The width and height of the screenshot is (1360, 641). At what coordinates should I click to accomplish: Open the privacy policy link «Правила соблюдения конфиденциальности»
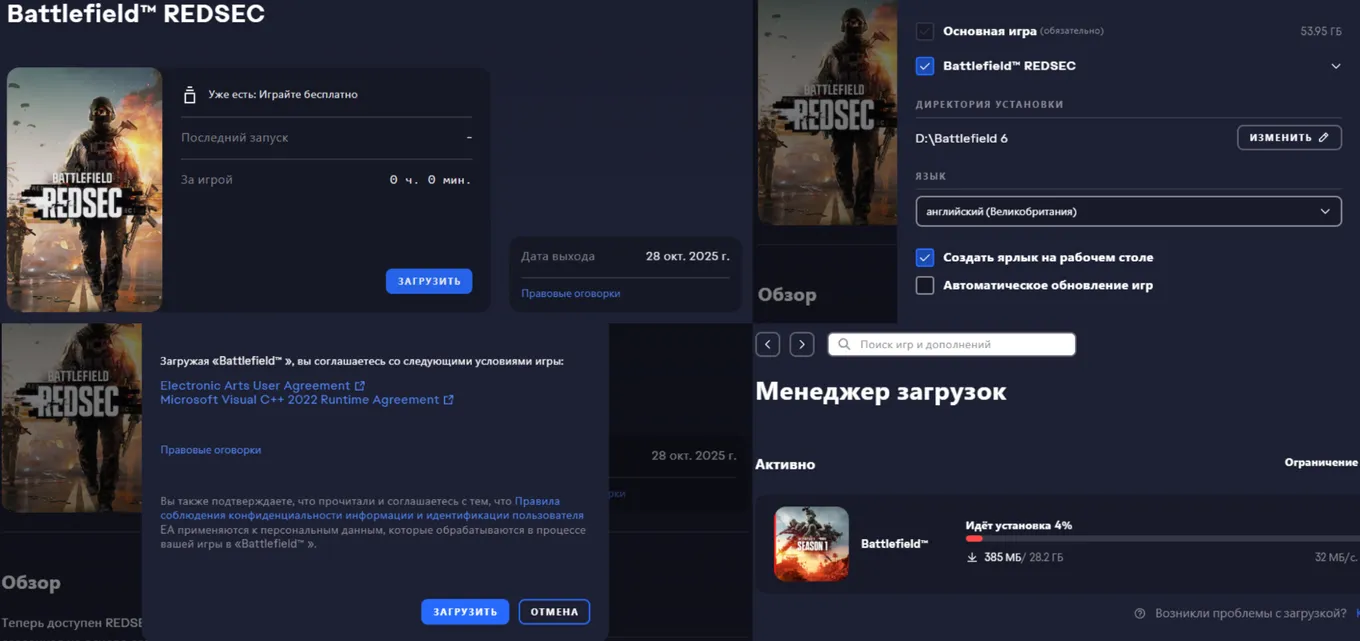372,508
